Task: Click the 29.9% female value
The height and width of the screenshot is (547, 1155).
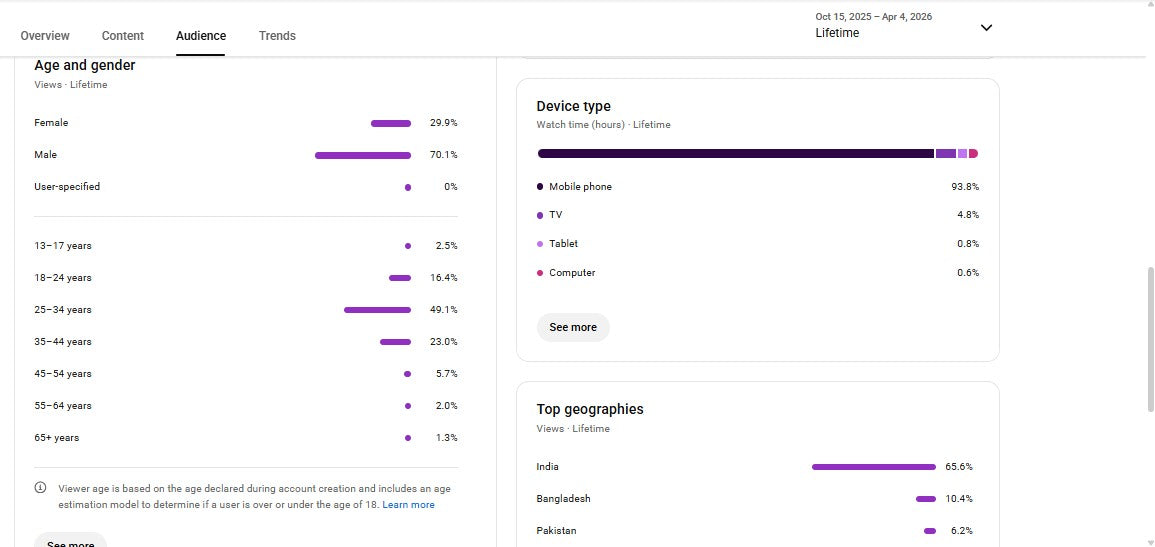Action: pos(443,123)
